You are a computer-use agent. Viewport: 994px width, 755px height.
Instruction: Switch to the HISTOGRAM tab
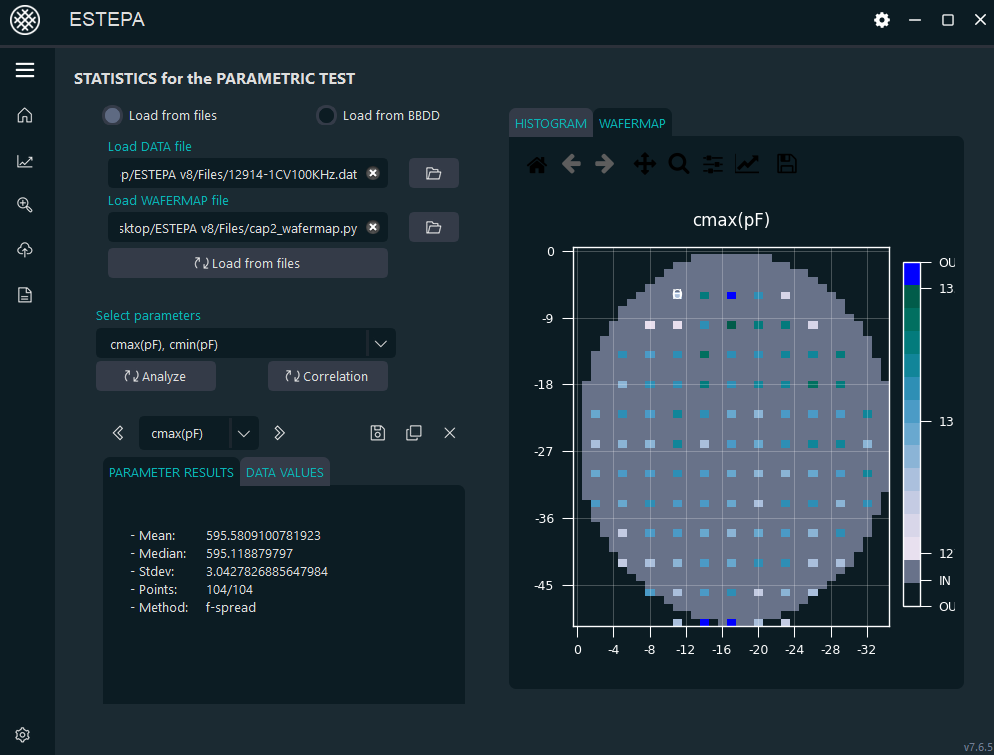550,123
